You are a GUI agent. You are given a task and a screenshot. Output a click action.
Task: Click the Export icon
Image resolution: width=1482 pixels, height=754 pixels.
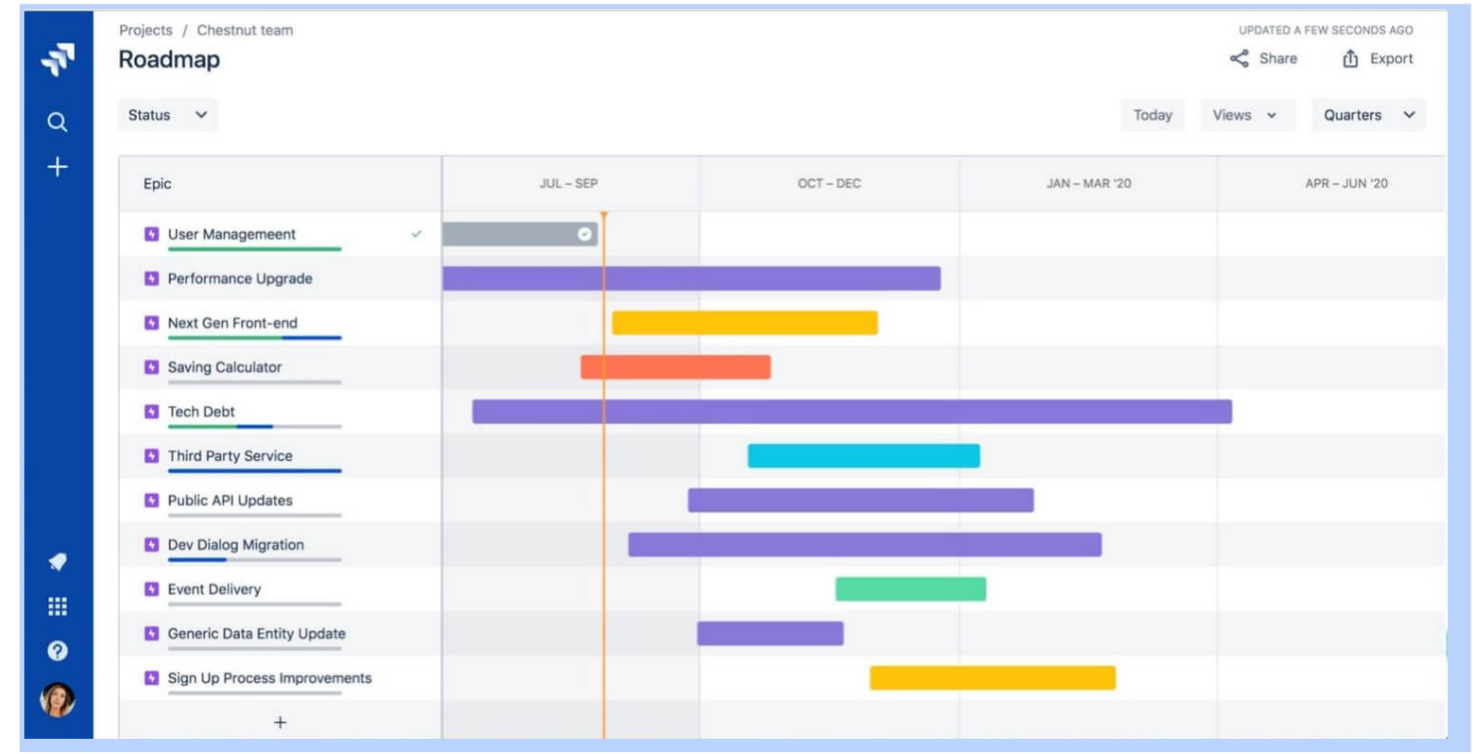pyautogui.click(x=1350, y=59)
